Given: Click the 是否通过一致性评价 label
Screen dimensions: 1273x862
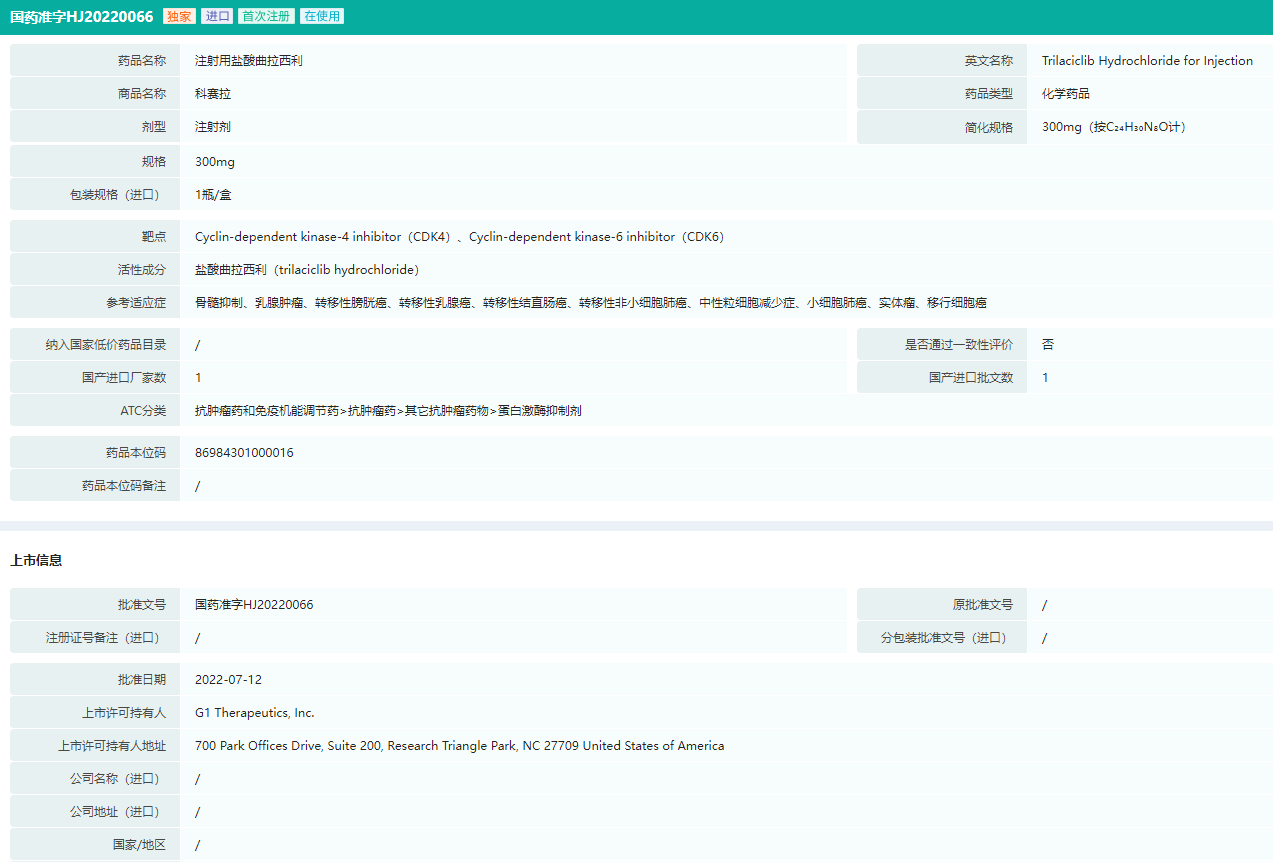Looking at the screenshot, I should coord(959,345).
